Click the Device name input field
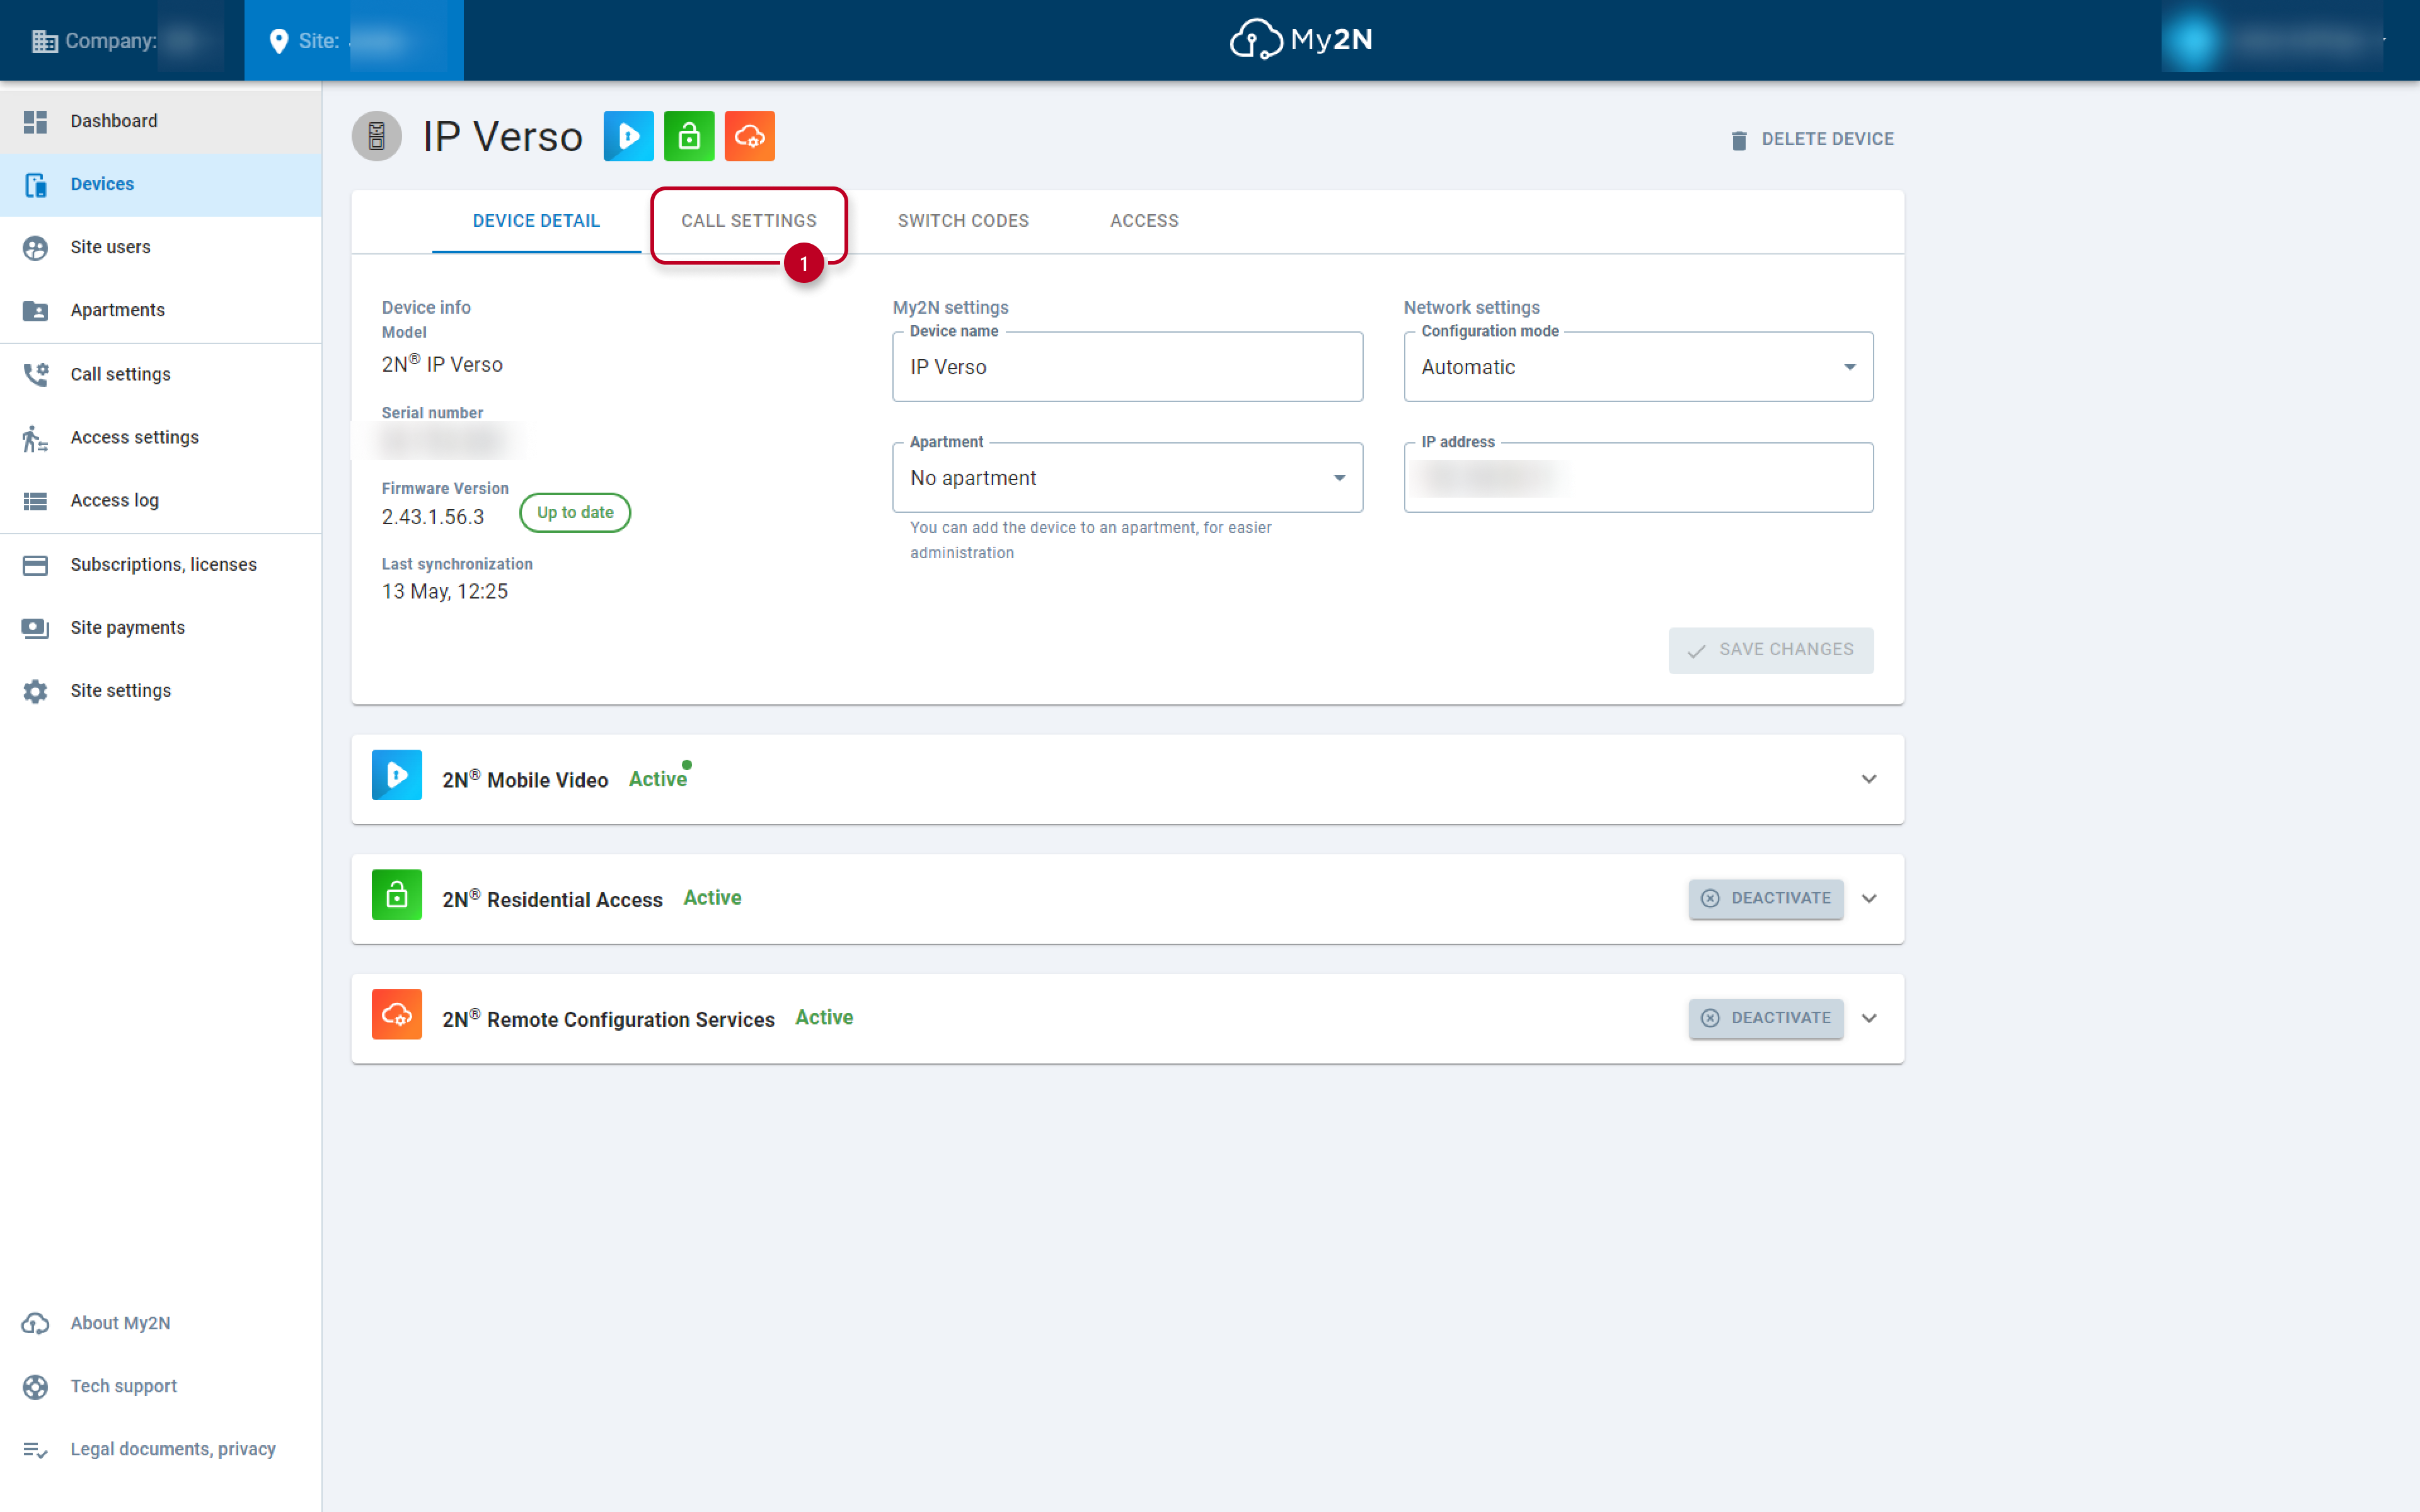 [1127, 367]
